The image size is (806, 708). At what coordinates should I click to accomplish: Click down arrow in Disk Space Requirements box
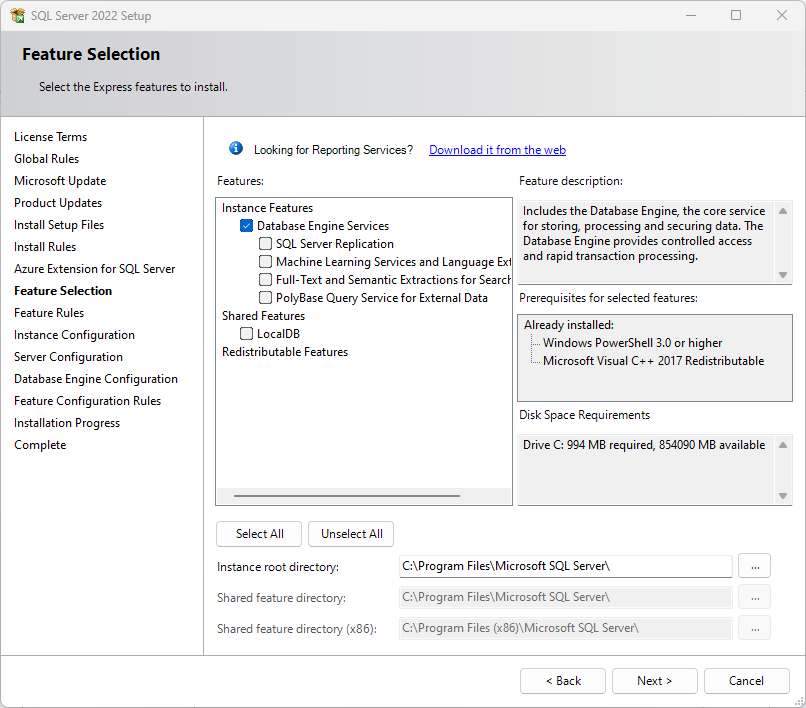[782, 496]
